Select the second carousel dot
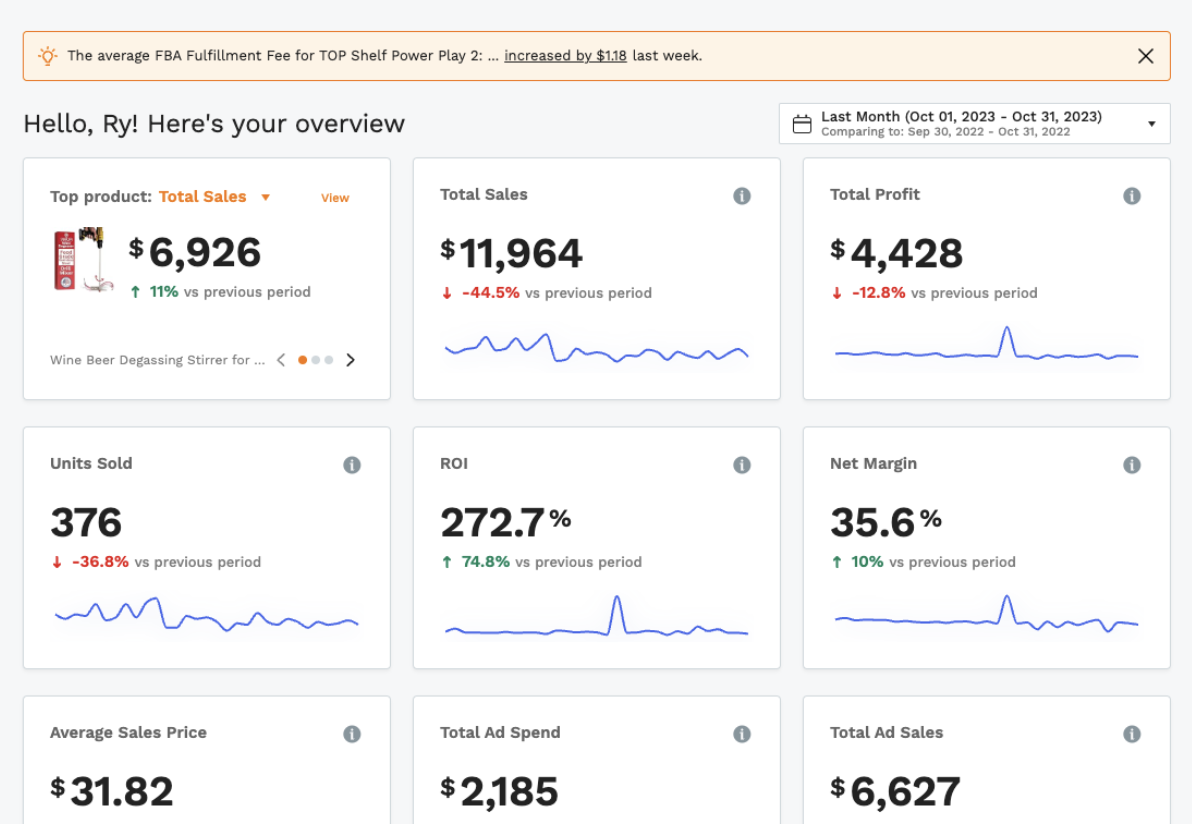Viewport: 1192px width, 824px height. pos(315,360)
